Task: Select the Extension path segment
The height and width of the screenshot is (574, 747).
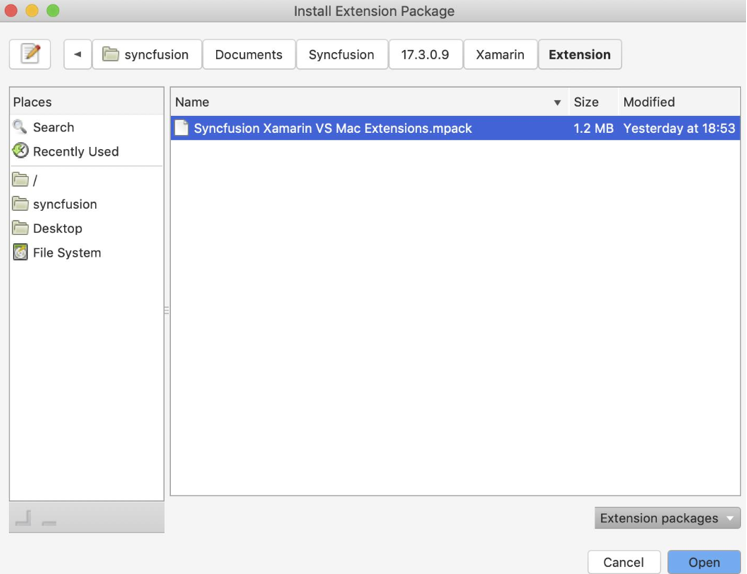Action: coord(580,54)
